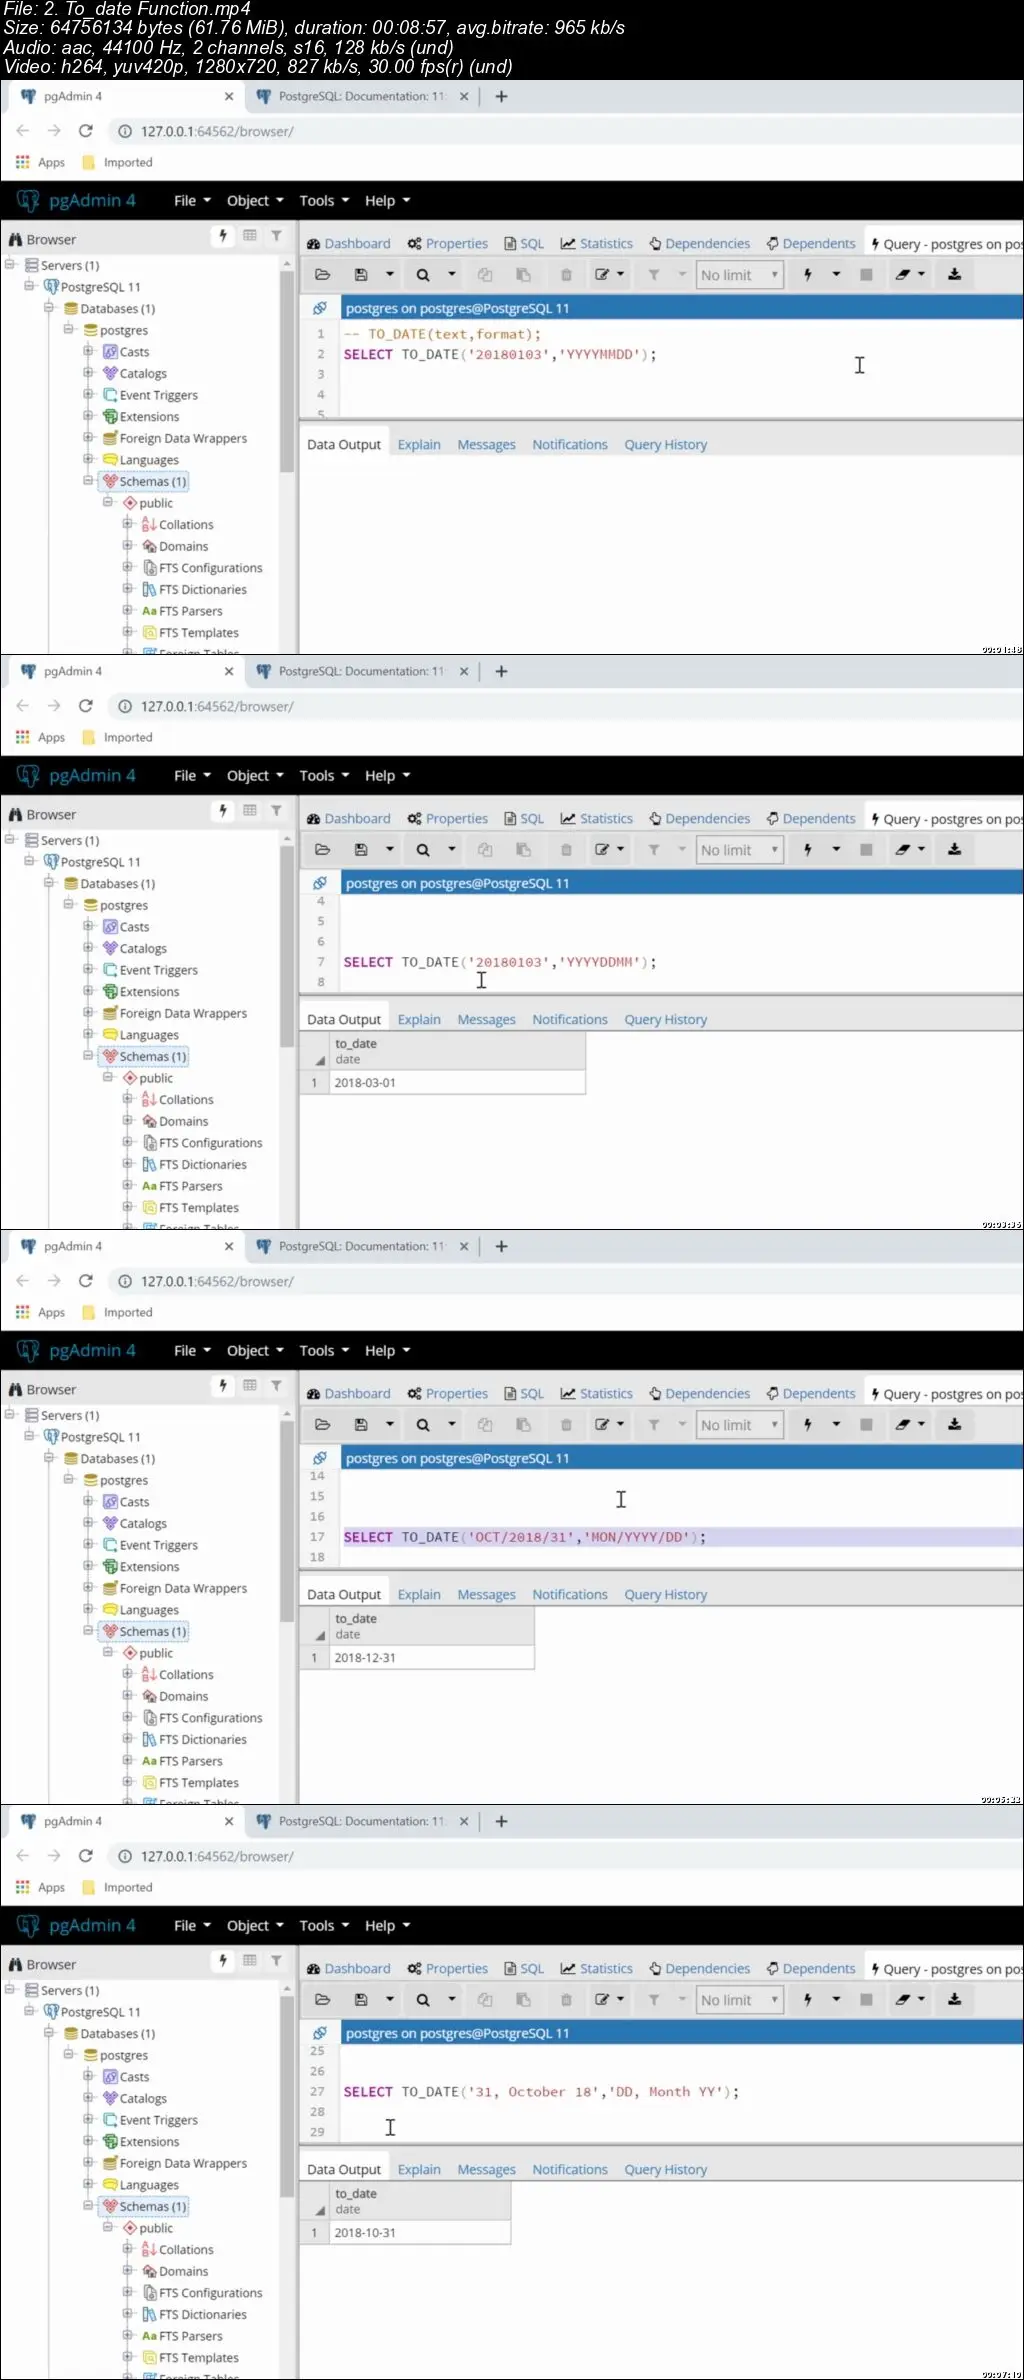The image size is (1024, 2380).
Task: Collapse Servers (1) node in 2018-03-01 frame
Action: point(9,840)
